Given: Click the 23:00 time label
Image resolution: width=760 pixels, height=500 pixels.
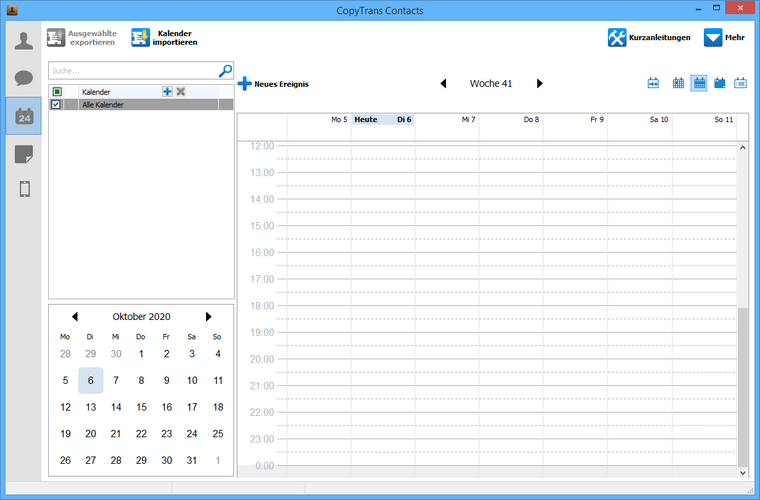Looking at the screenshot, I should (262, 439).
